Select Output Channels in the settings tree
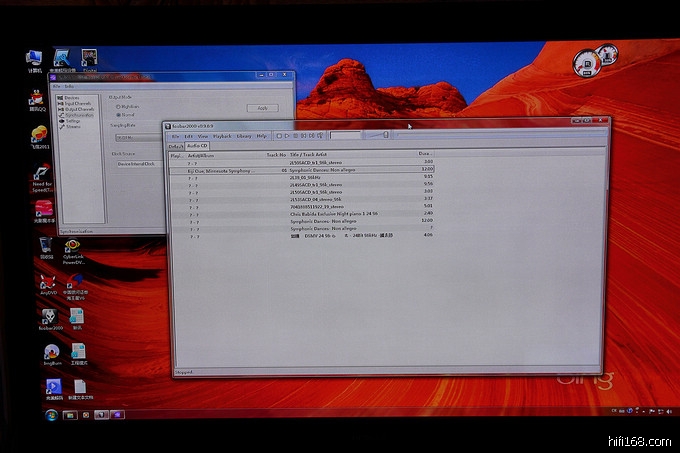 [79, 108]
